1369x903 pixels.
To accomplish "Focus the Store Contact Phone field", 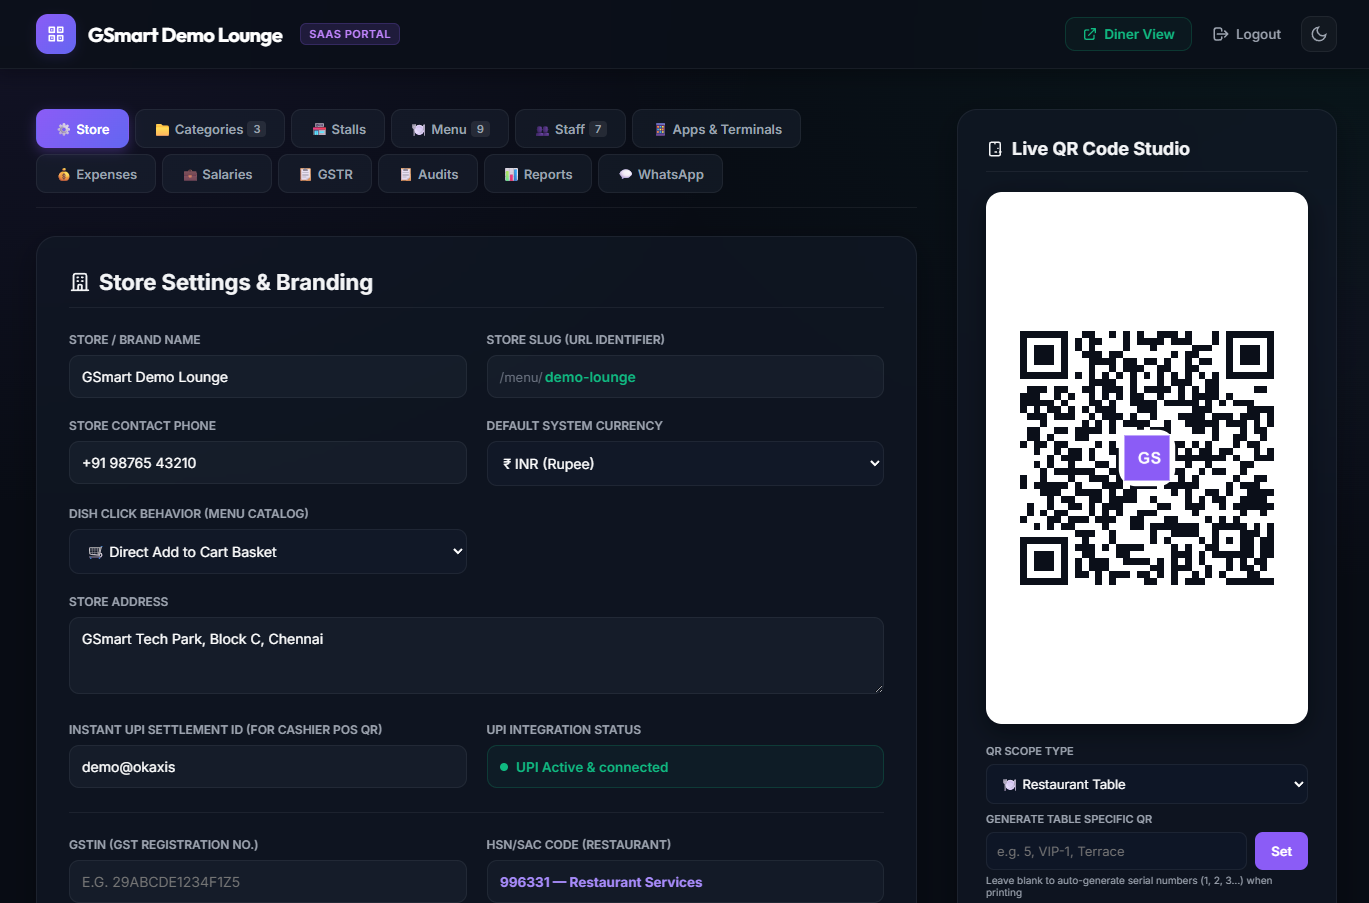I will coord(268,463).
